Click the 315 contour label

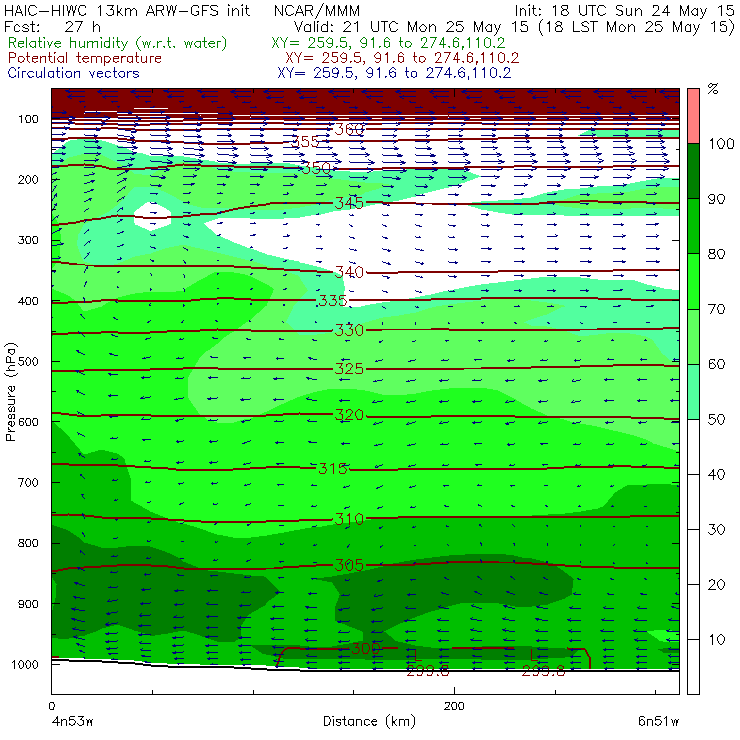tap(333, 469)
